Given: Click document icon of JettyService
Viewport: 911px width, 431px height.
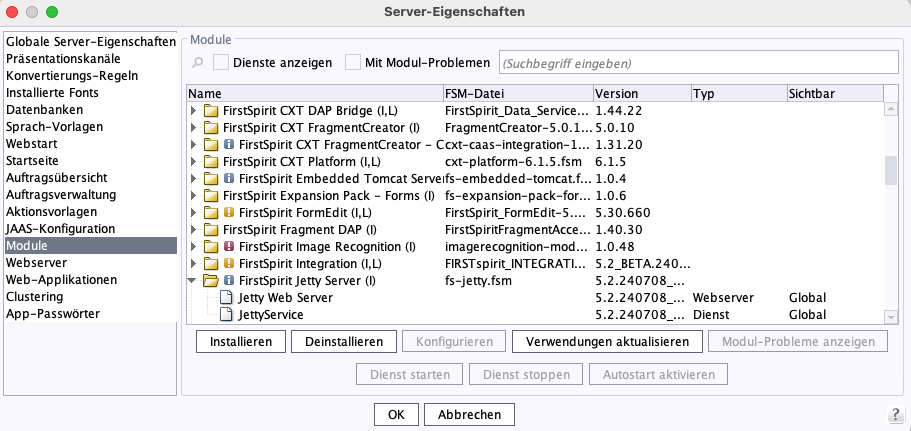Looking at the screenshot, I should 227,315.
